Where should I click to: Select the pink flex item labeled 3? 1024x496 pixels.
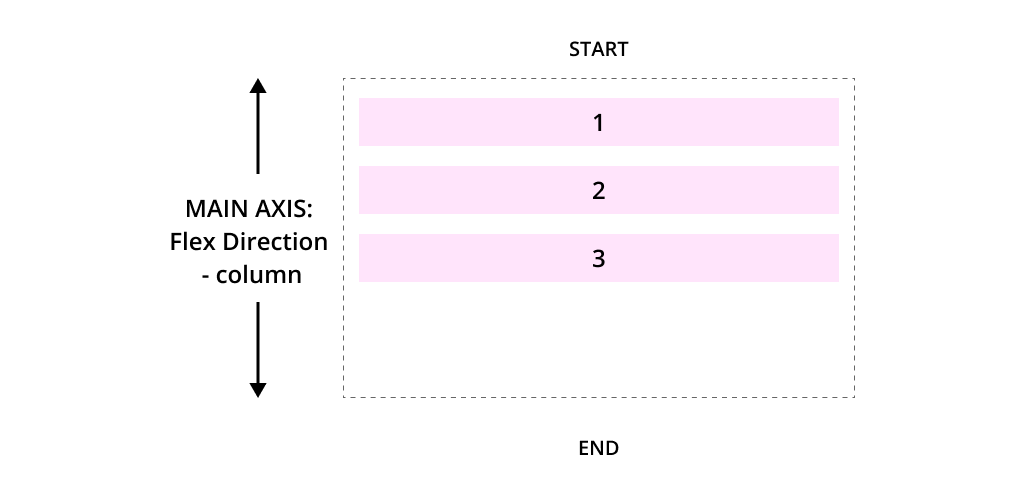click(x=599, y=258)
